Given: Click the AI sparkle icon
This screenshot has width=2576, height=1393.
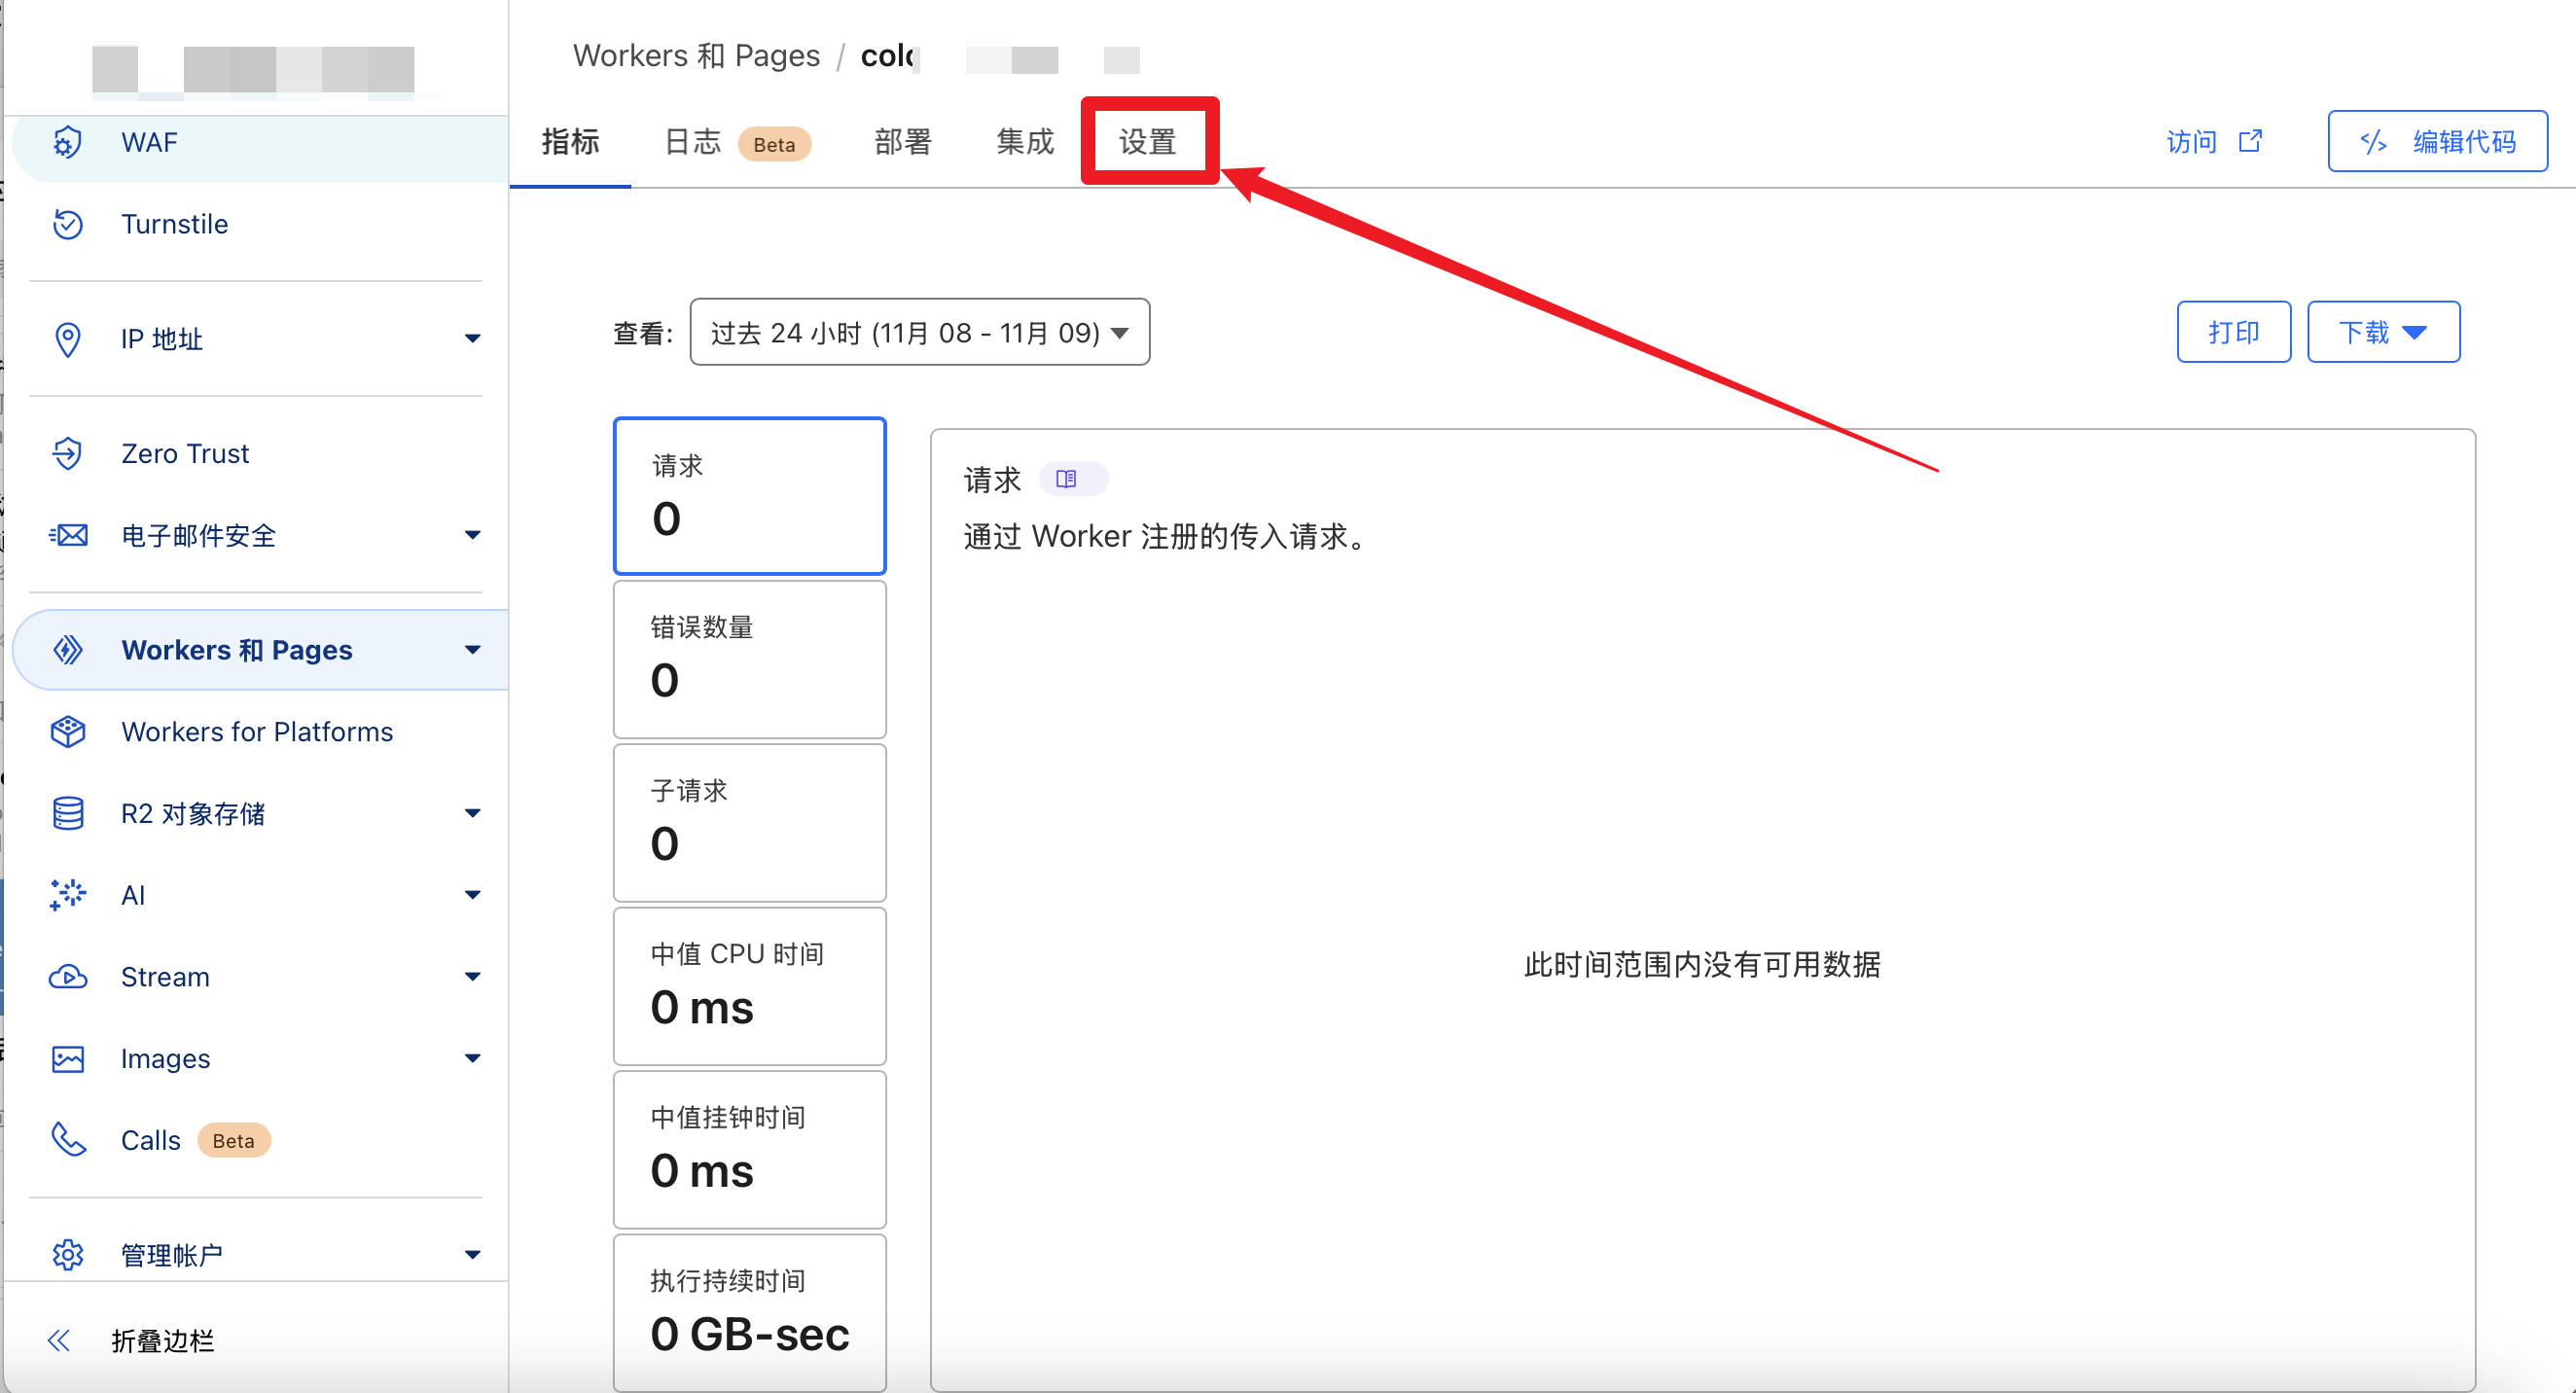Looking at the screenshot, I should pyautogui.click(x=67, y=895).
